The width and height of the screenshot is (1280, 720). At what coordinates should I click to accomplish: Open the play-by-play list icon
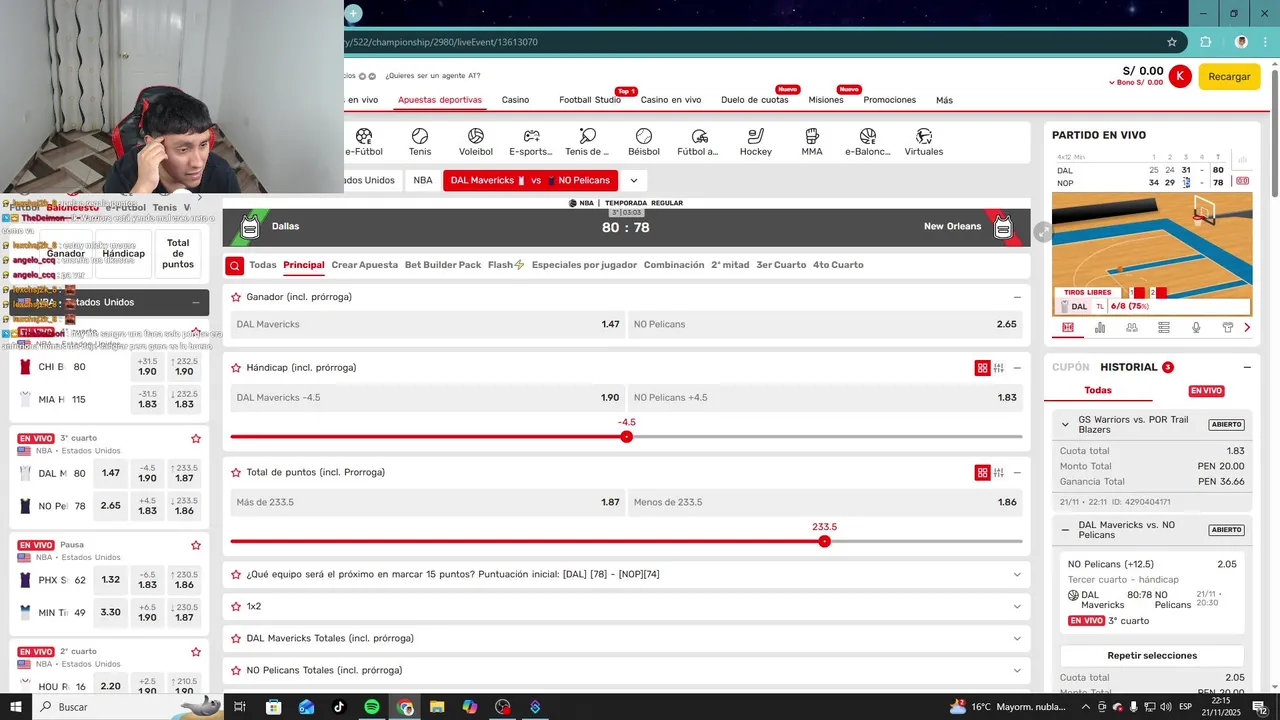[1164, 327]
